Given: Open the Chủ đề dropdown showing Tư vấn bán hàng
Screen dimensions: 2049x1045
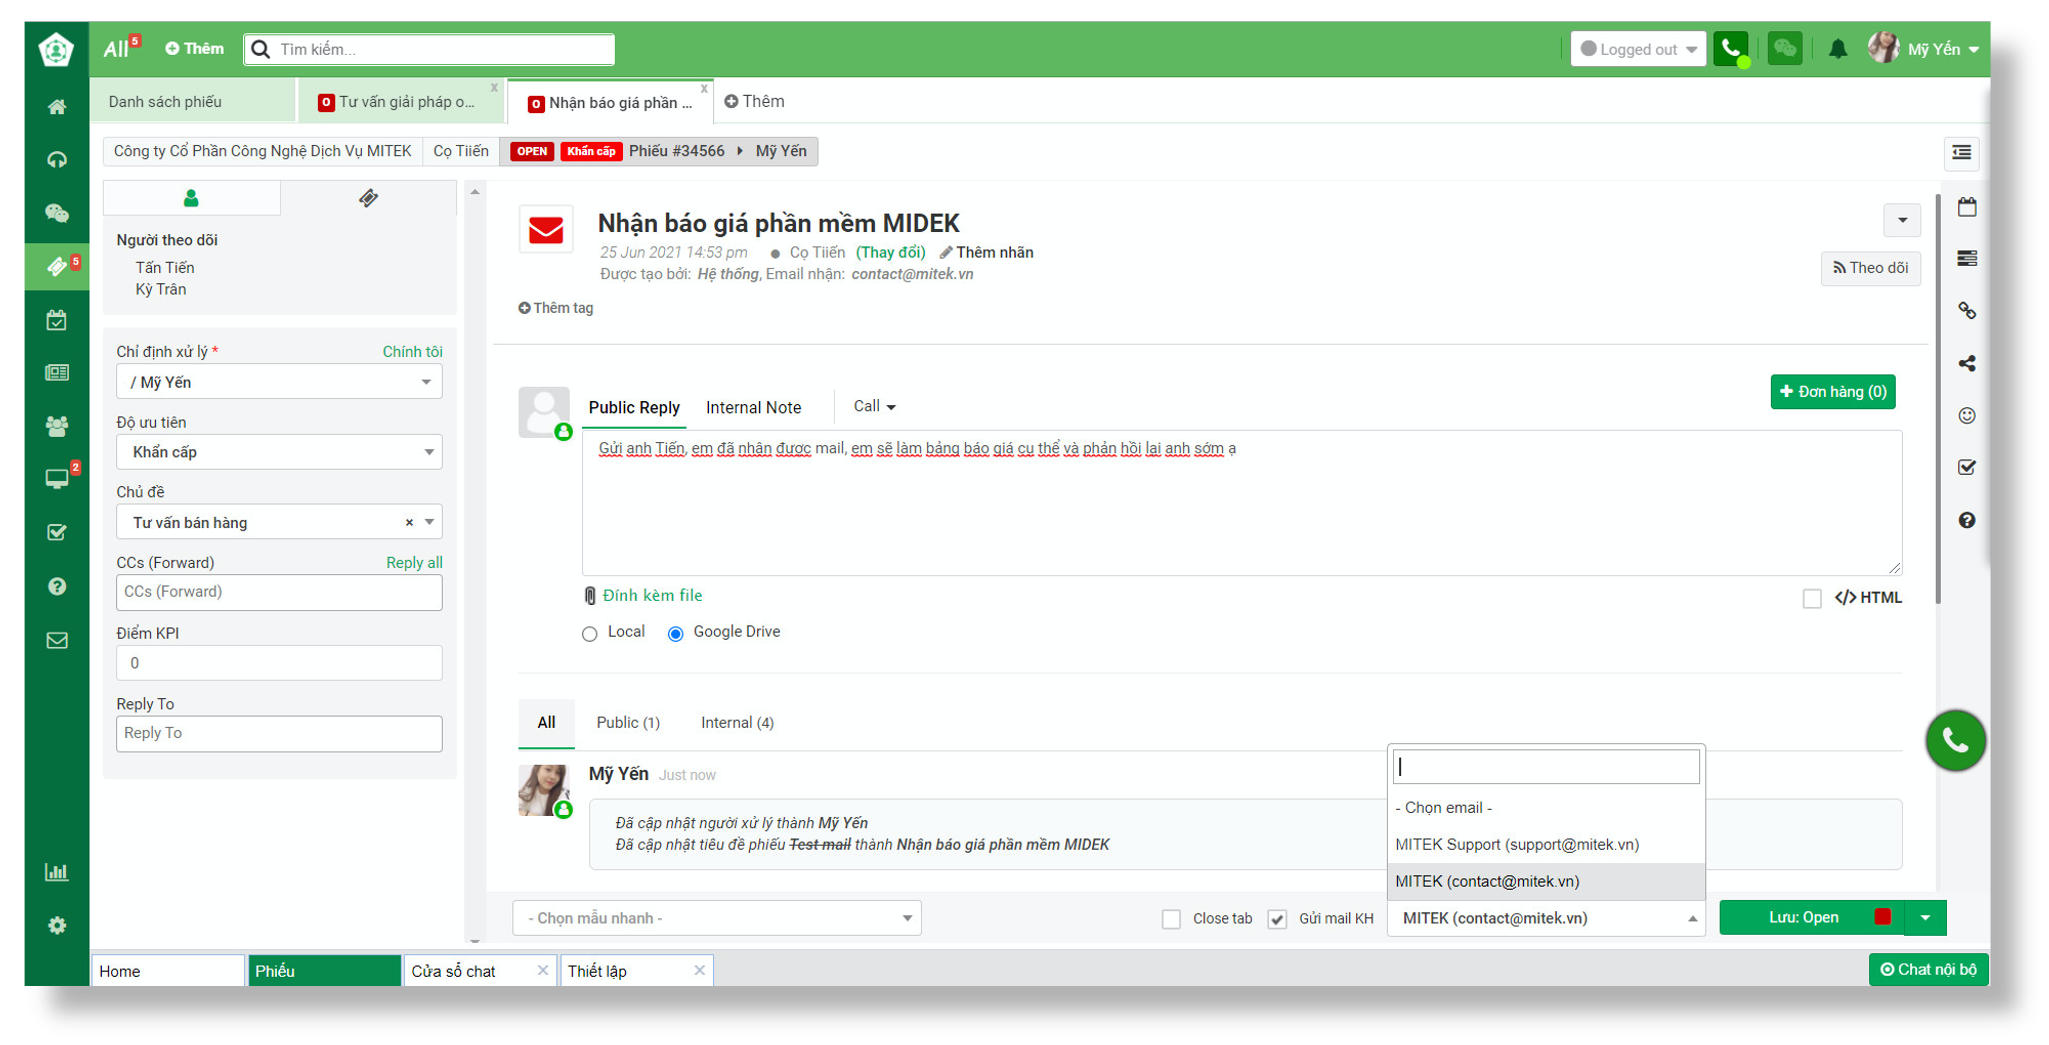Looking at the screenshot, I should click(279, 522).
